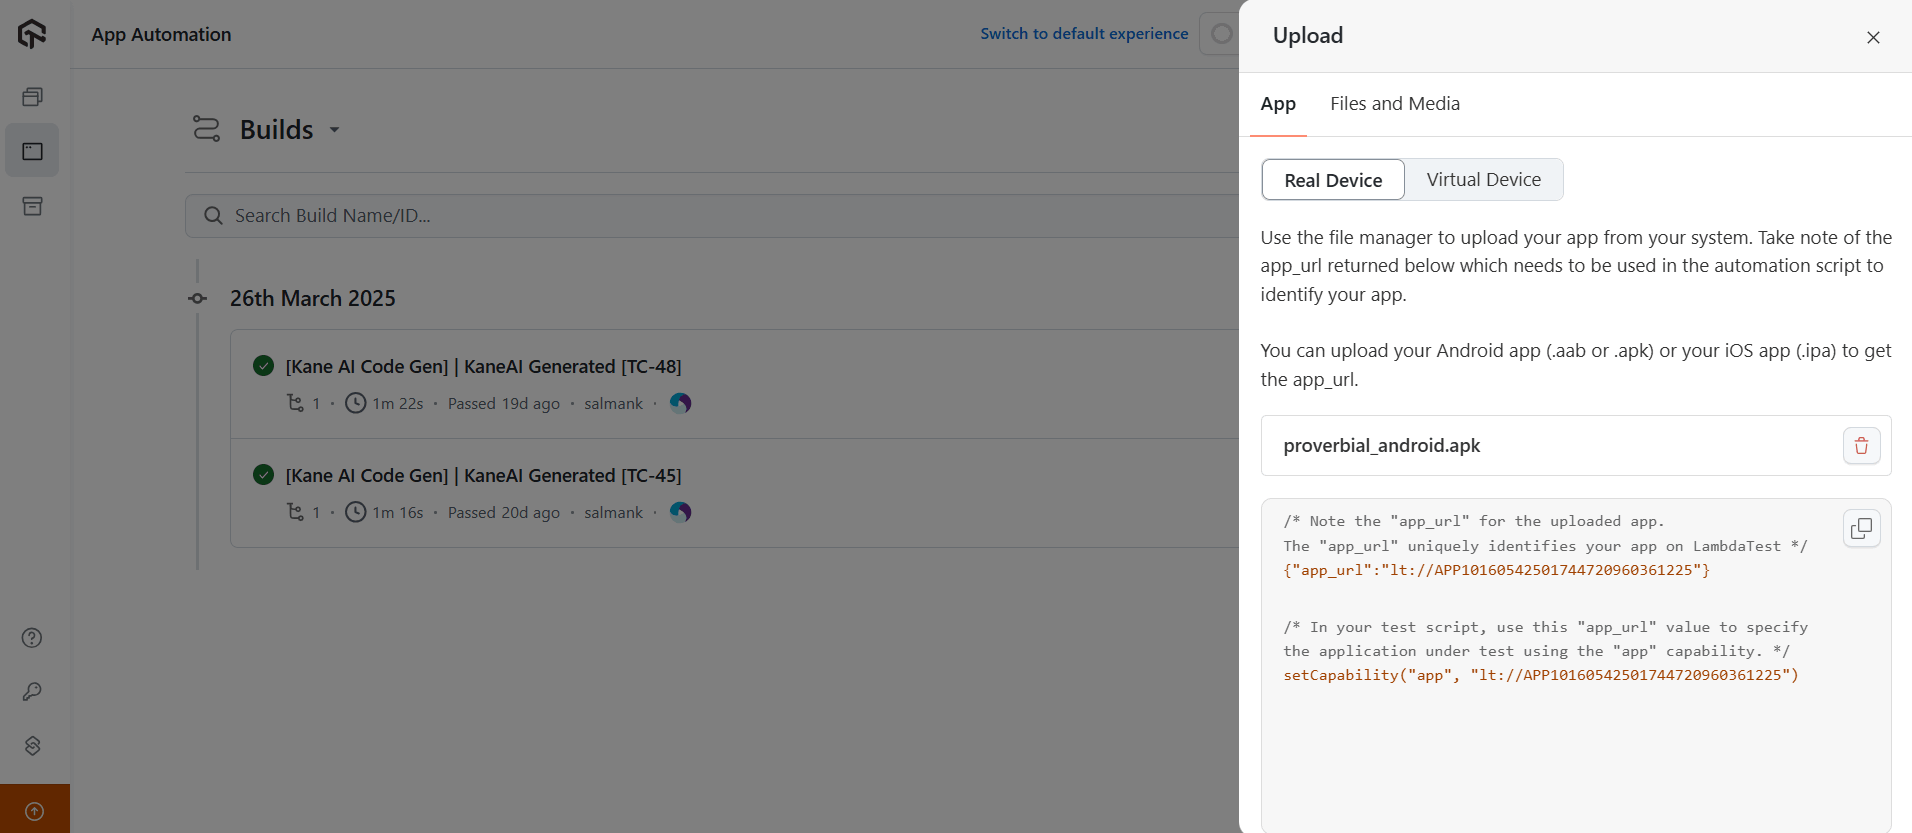This screenshot has height=833, width=1912.
Task: Click the clock icon beside 1m 22s
Action: coord(355,403)
